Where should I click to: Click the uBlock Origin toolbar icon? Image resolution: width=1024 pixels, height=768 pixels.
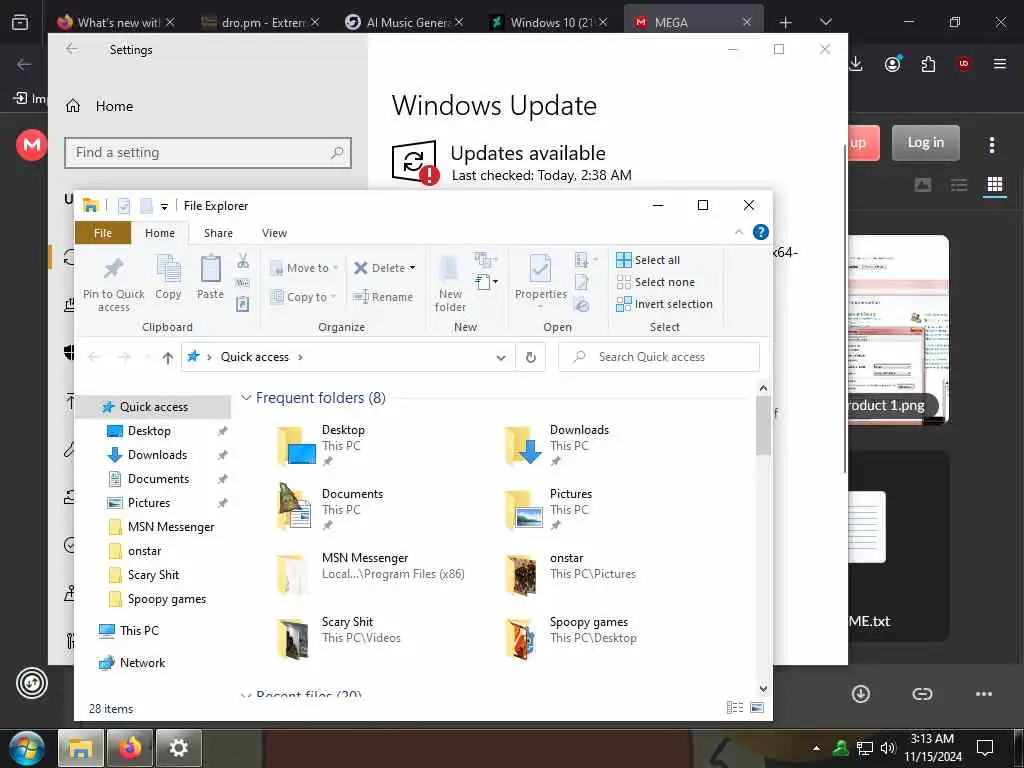coord(964,63)
